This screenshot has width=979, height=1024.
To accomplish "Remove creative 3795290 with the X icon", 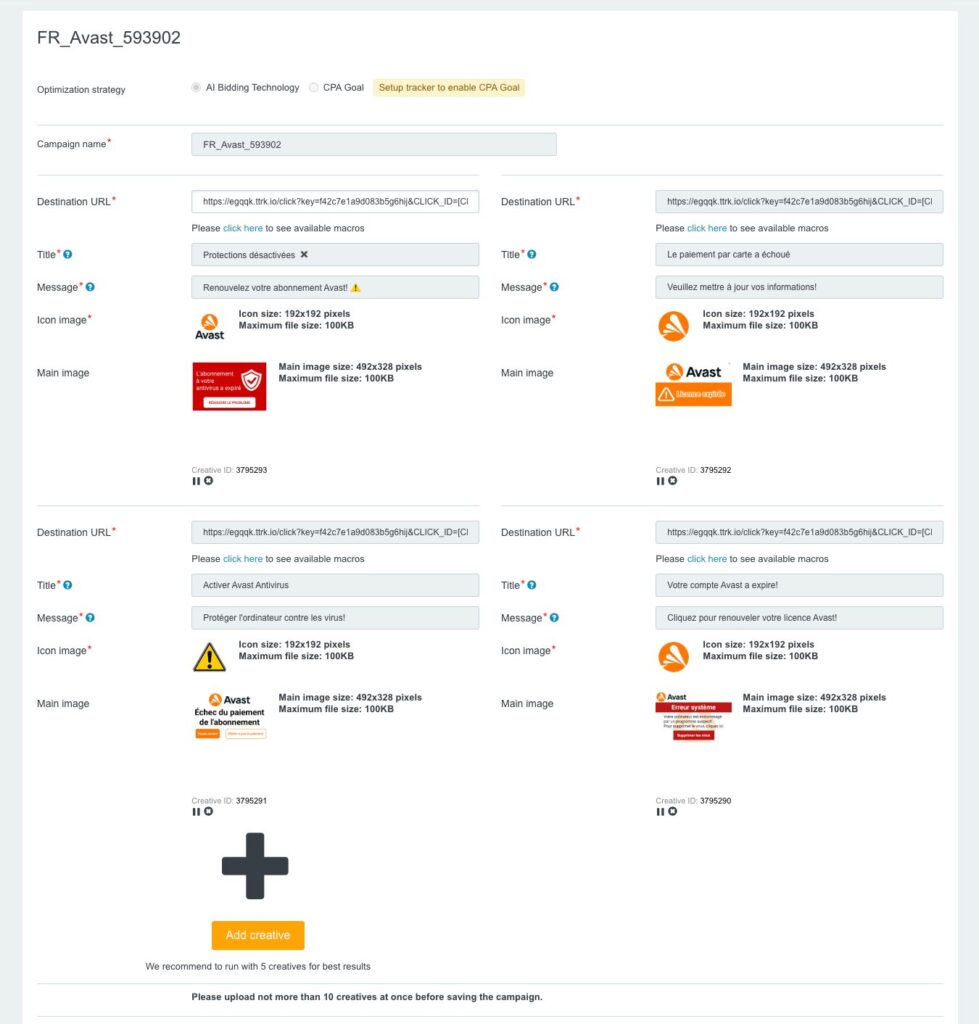I will (672, 811).
